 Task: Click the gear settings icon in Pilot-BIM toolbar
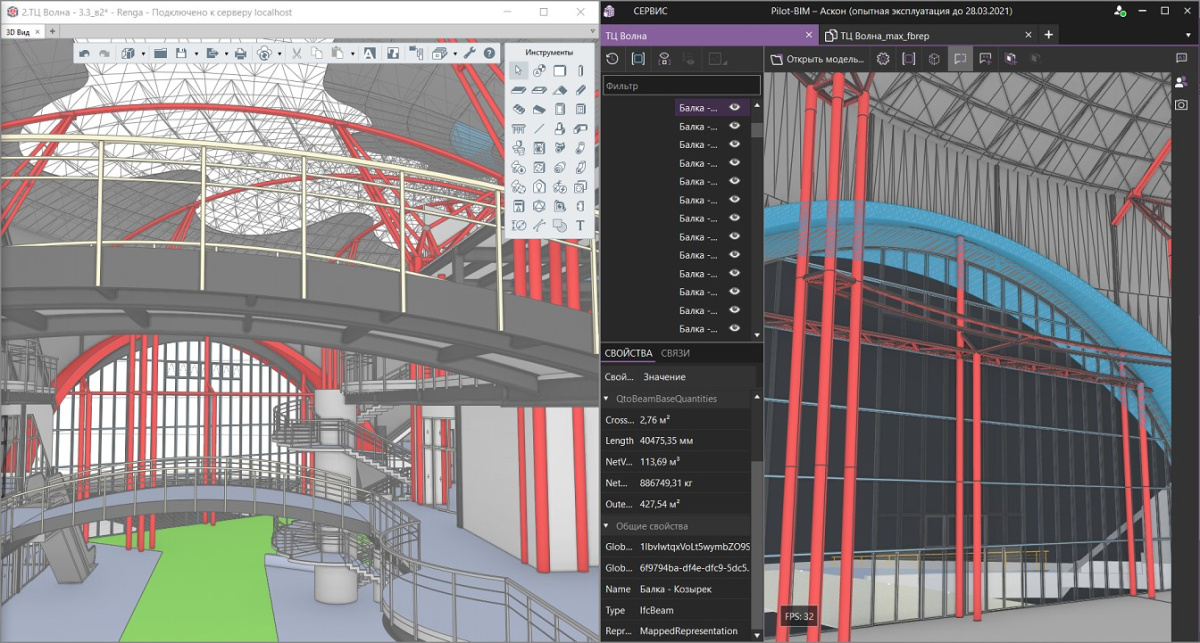point(883,59)
